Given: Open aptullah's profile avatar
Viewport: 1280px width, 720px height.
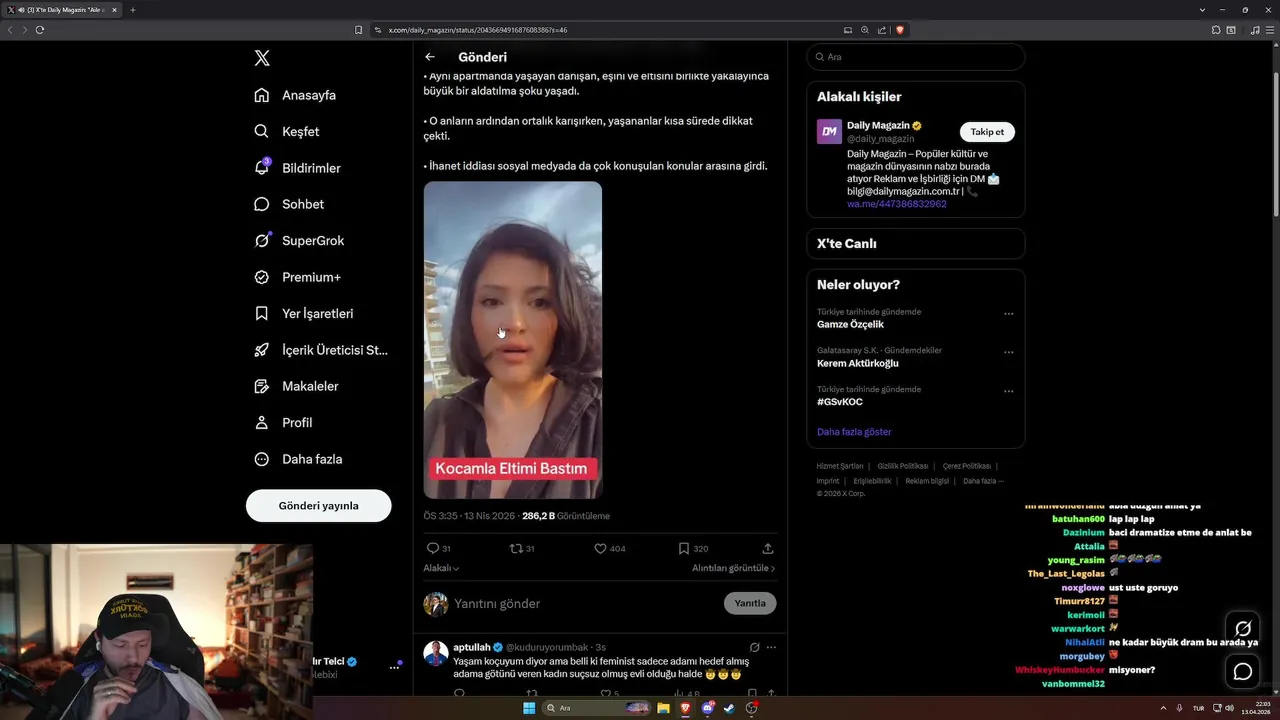Looking at the screenshot, I should [x=435, y=654].
